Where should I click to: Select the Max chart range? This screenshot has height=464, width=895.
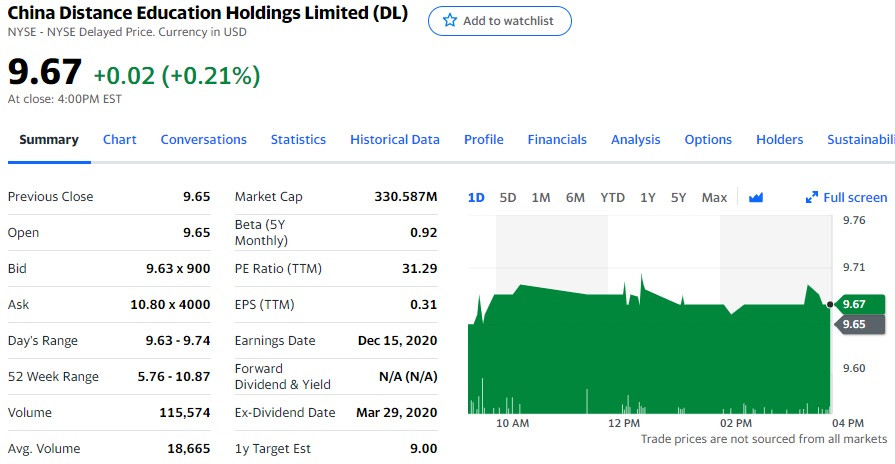(x=714, y=197)
